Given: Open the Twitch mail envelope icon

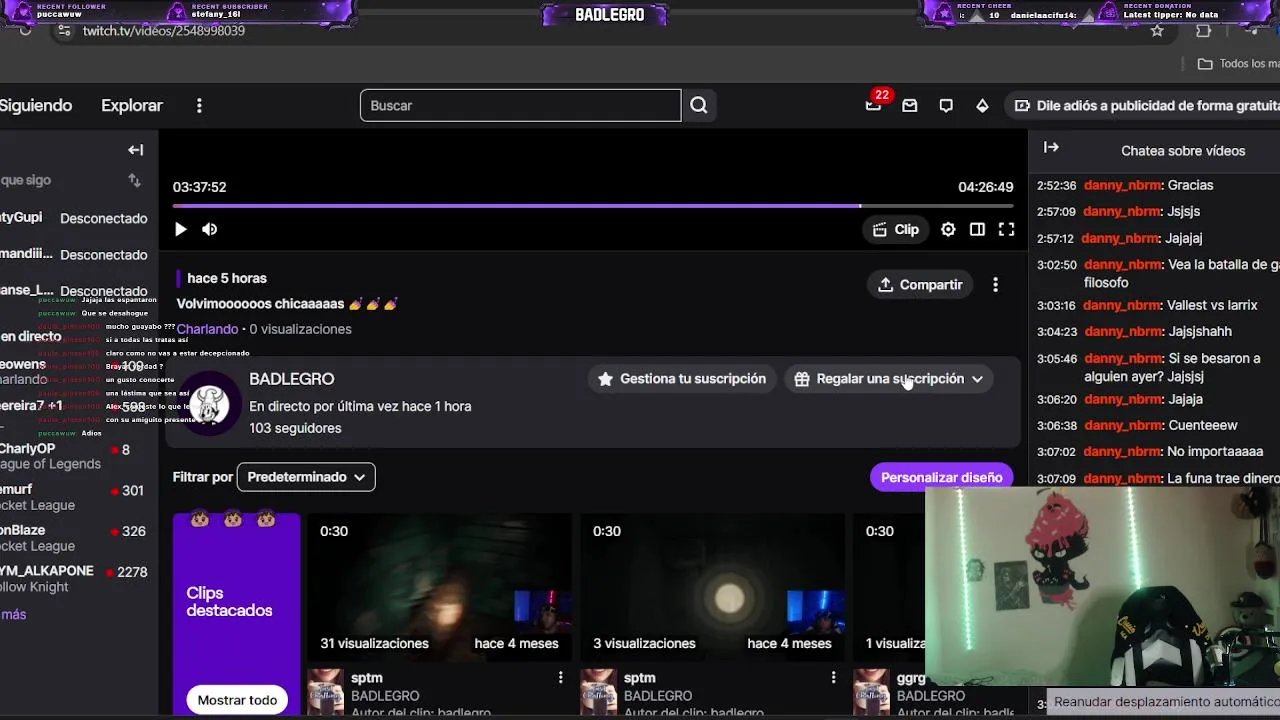Looking at the screenshot, I should point(910,105).
